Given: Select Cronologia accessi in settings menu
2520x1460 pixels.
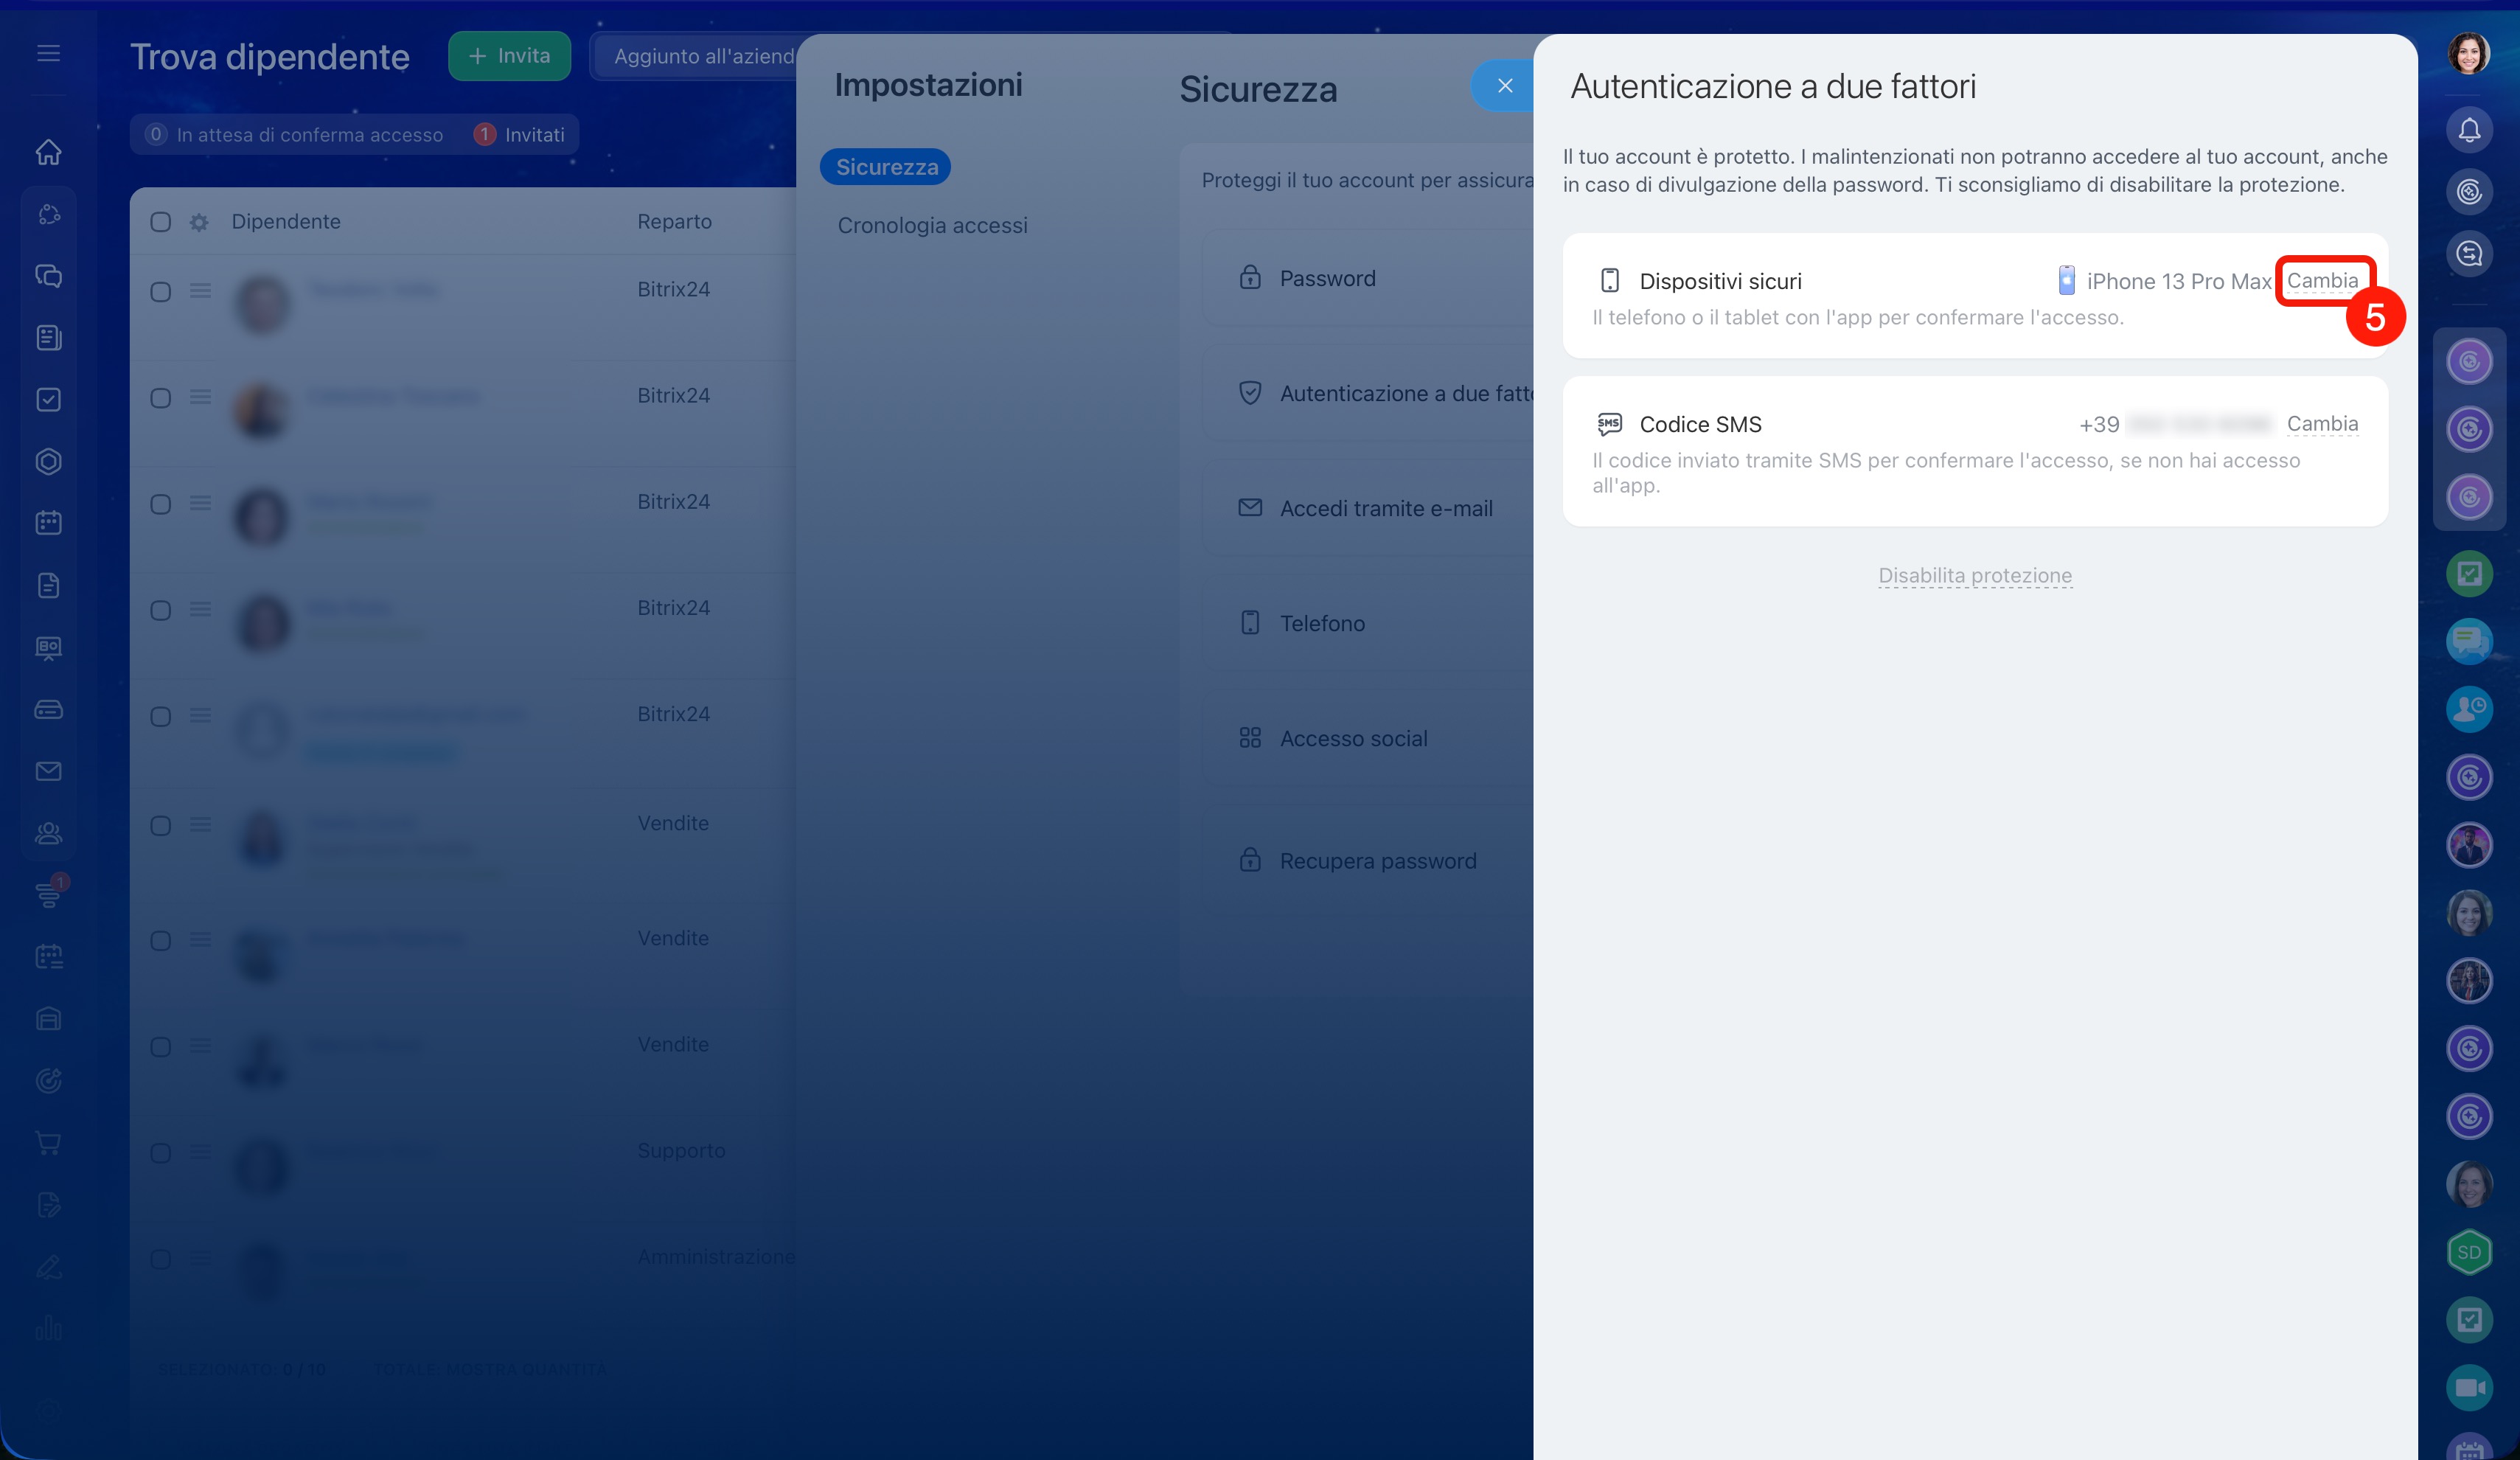Looking at the screenshot, I should pyautogui.click(x=932, y=226).
